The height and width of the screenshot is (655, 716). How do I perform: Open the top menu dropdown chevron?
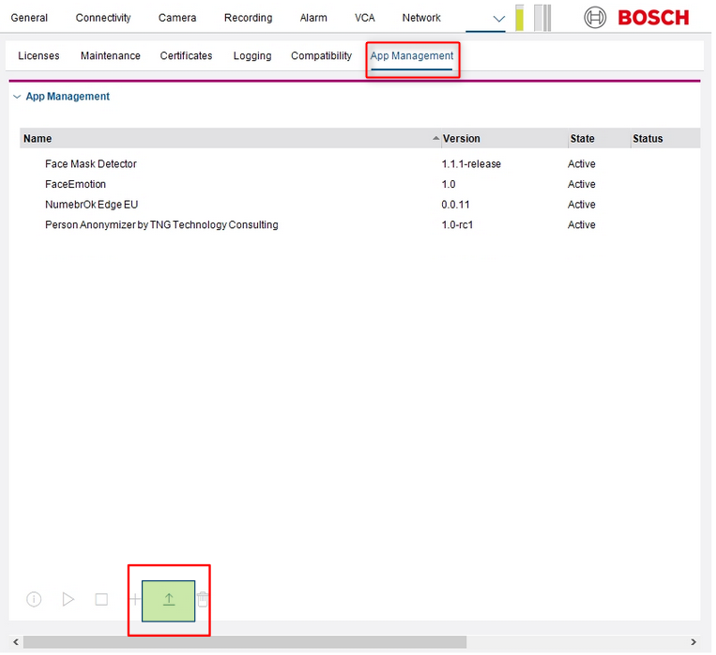tap(499, 18)
